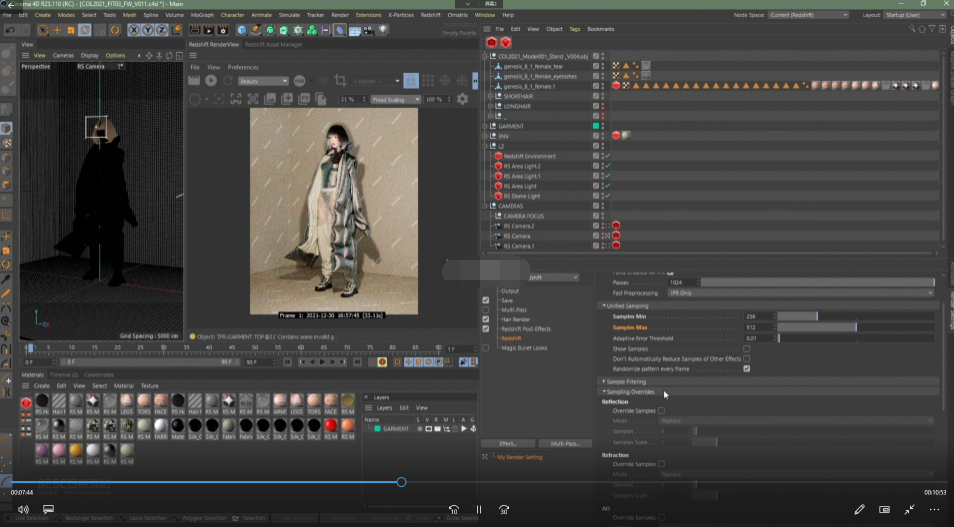The image size is (954, 527).
Task: Click the Multi-Pass... button
Action: 565,443
